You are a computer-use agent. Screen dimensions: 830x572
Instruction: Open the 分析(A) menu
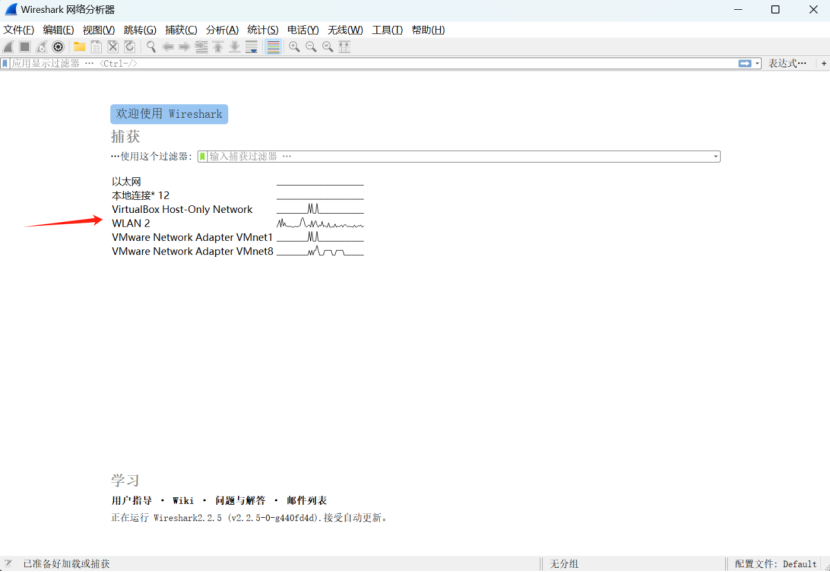[222, 30]
